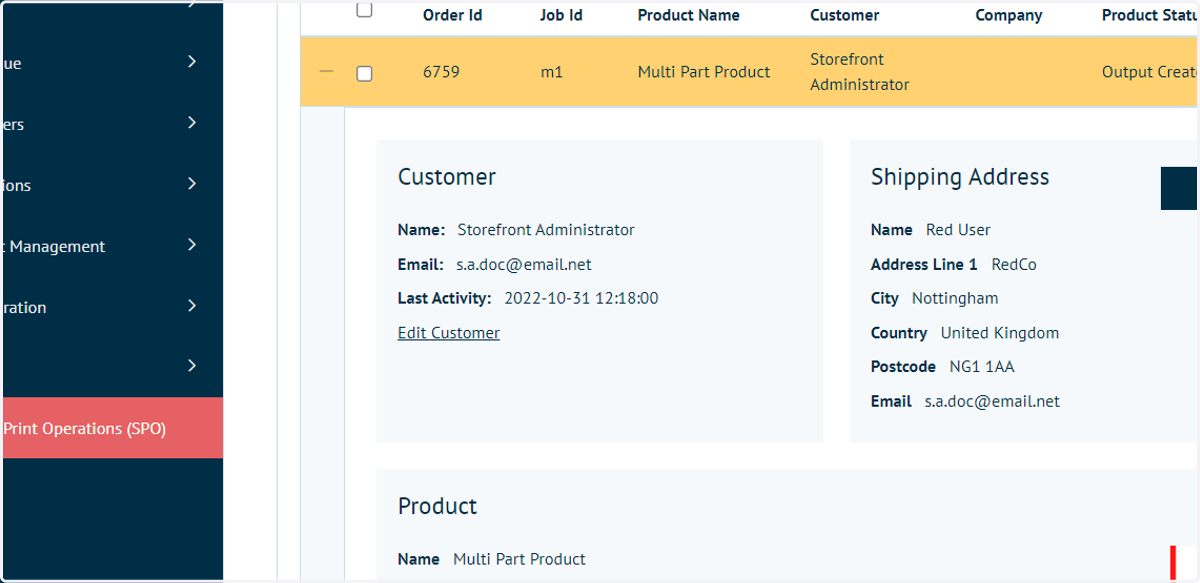
Task: Click the postcode value NG1 1AA
Action: click(982, 367)
